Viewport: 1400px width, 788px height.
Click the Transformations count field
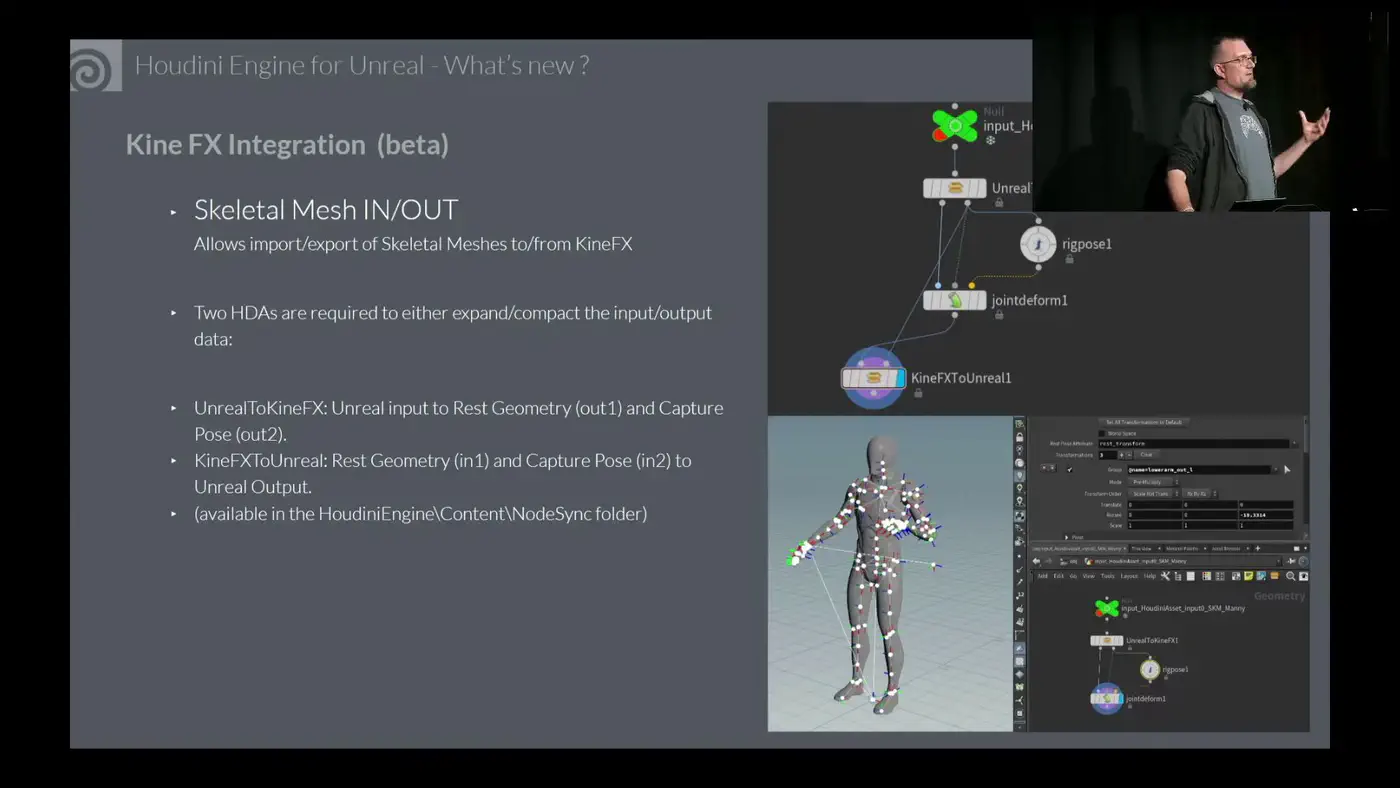[x=1108, y=455]
